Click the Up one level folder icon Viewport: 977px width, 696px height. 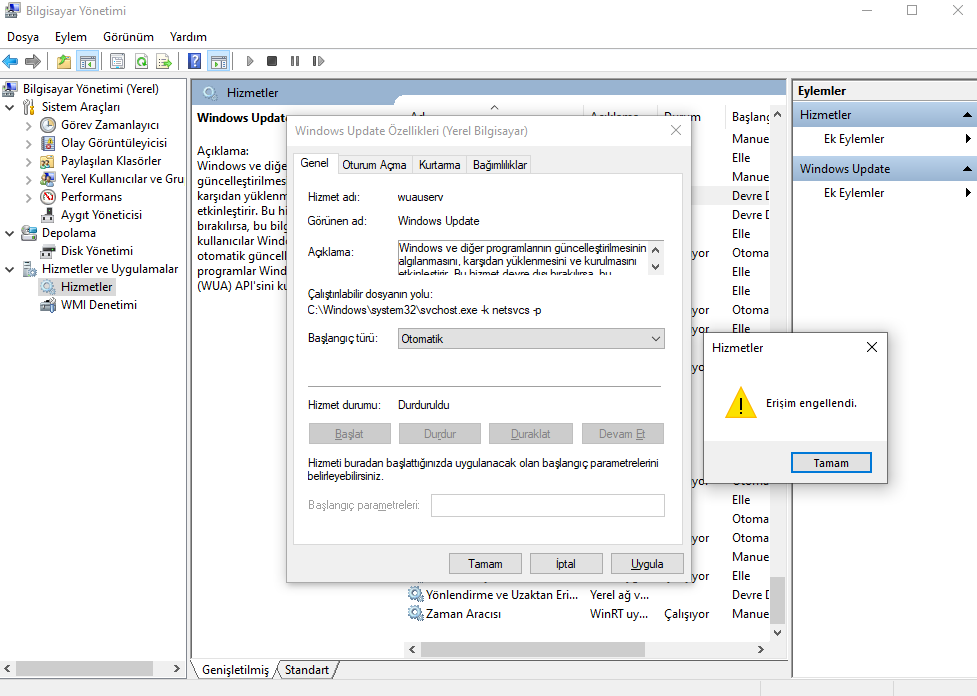coord(64,61)
